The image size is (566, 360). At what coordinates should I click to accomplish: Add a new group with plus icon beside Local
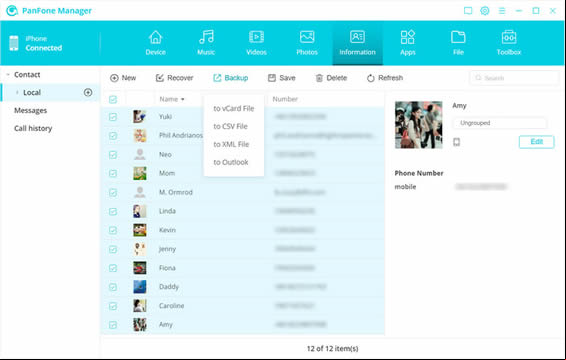[88, 92]
